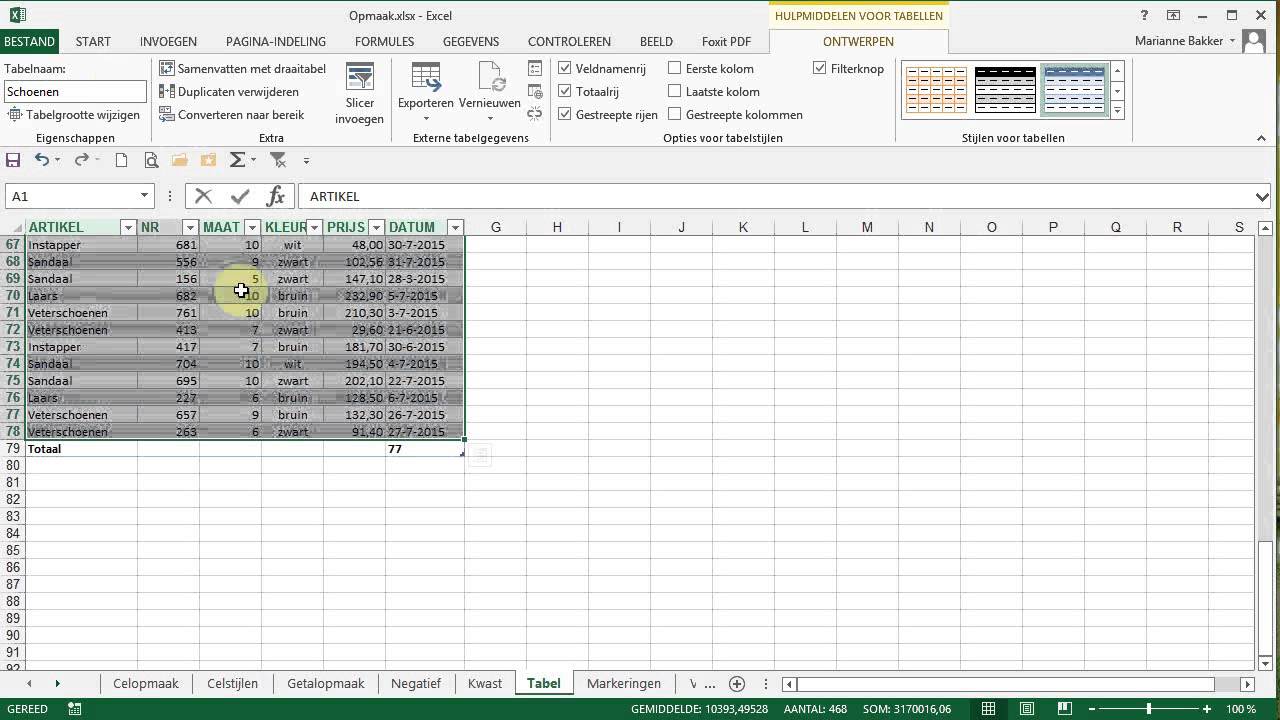
Task: Uncheck the Gestreepte rijen checkbox
Action: (565, 114)
